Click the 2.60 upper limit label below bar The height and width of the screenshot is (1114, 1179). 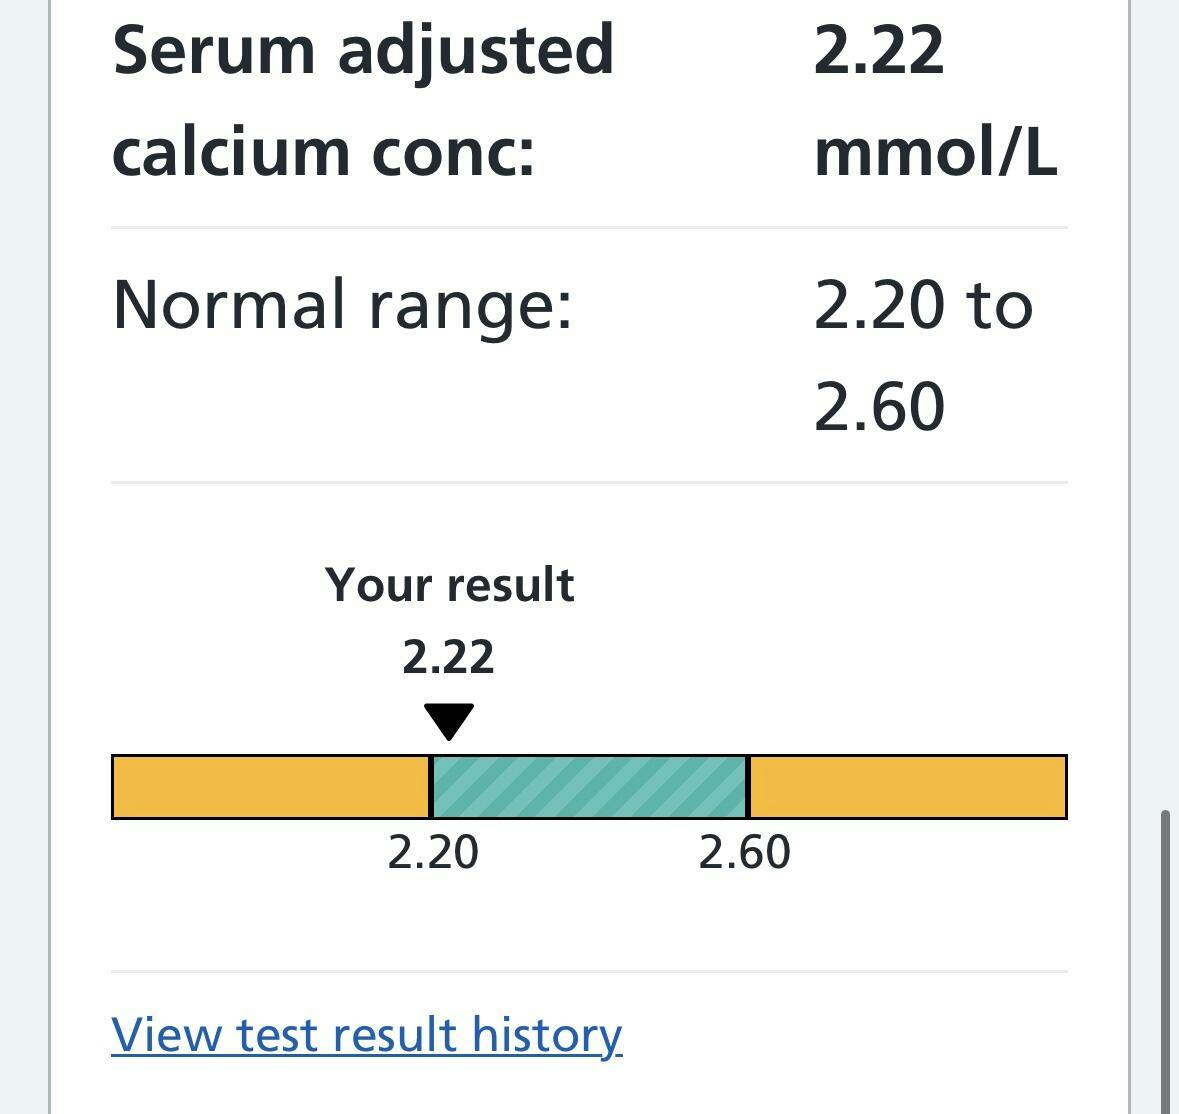(x=745, y=852)
